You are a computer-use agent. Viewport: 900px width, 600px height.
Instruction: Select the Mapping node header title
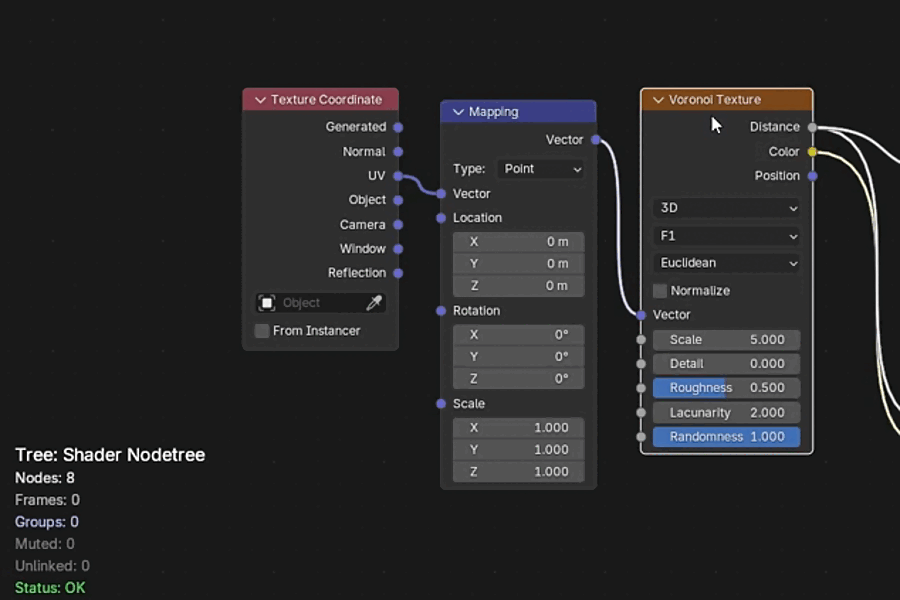point(494,112)
